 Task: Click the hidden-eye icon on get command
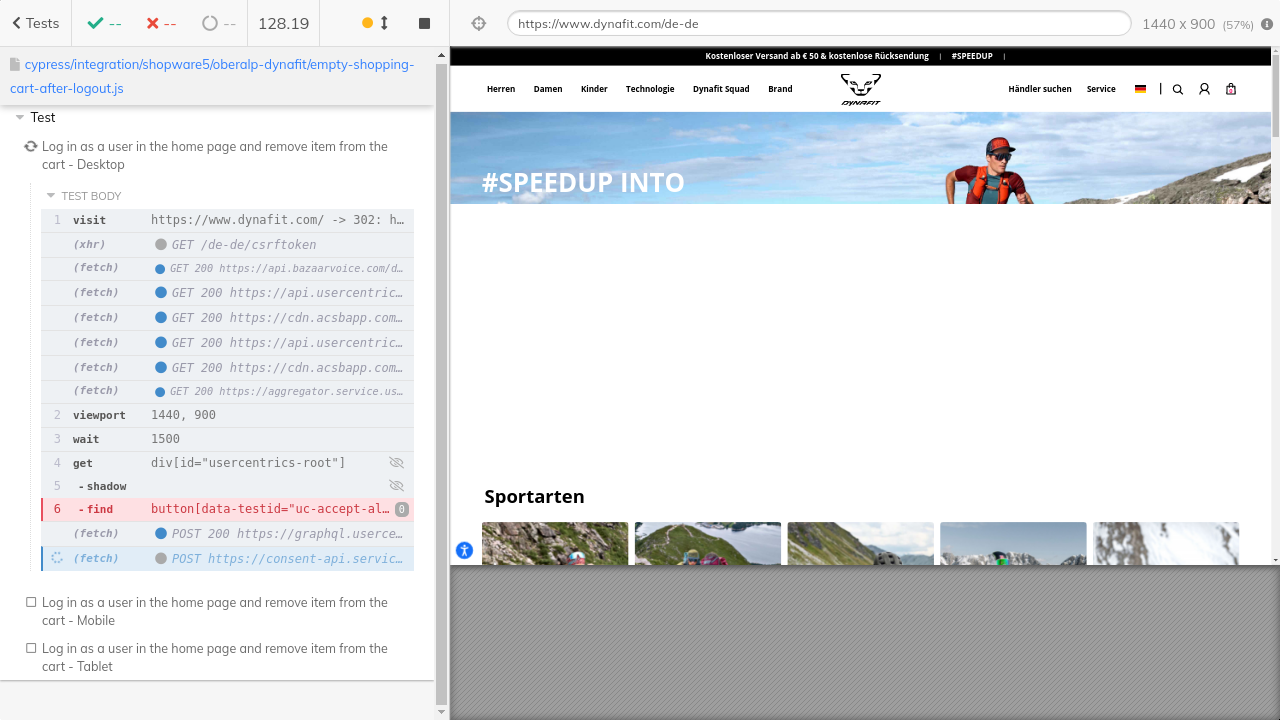pyautogui.click(x=396, y=463)
